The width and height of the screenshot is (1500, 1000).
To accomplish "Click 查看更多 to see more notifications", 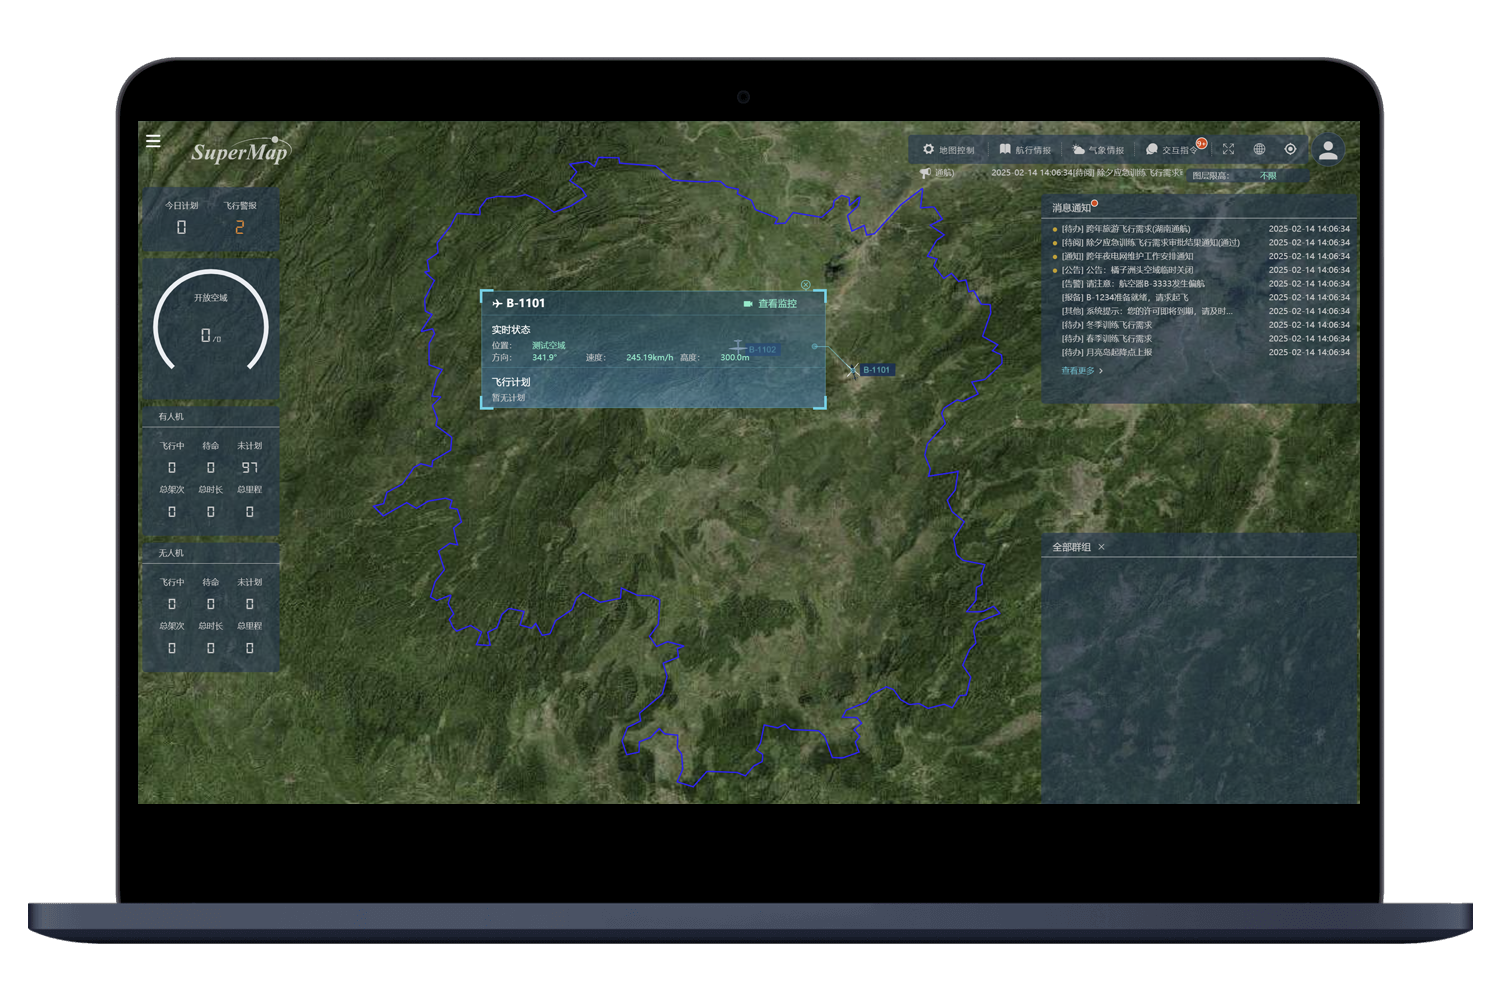I will tap(1081, 371).
